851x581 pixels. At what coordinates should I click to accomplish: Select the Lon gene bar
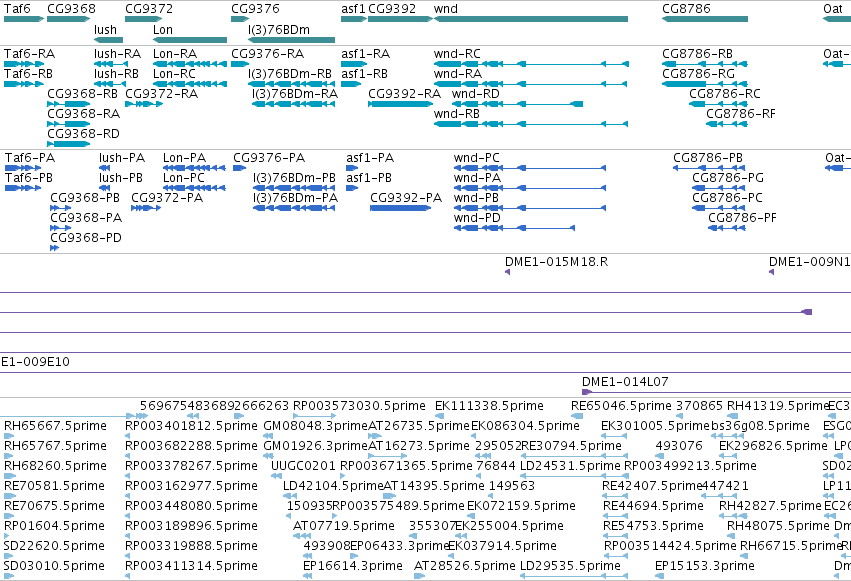point(190,40)
